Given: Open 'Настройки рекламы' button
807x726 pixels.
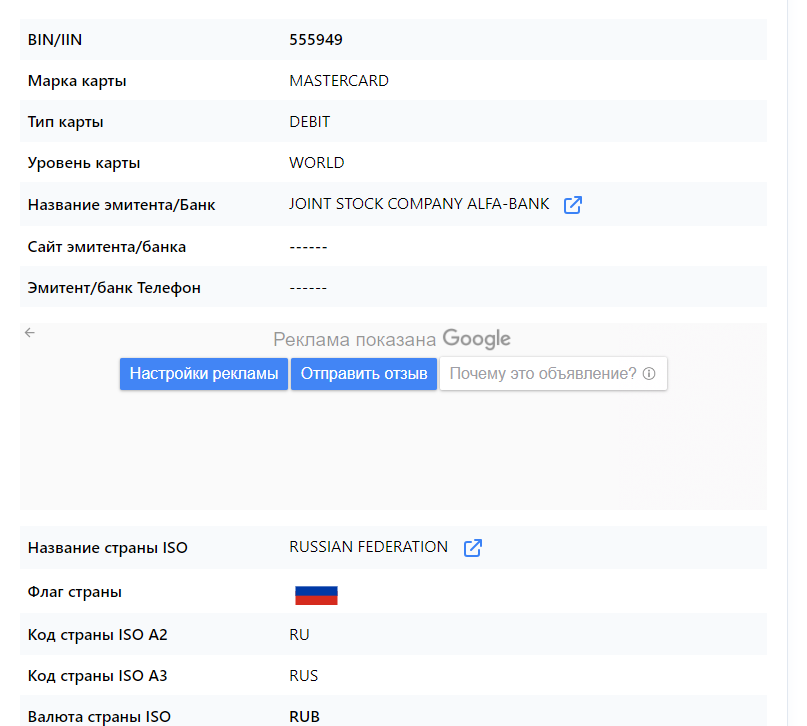Looking at the screenshot, I should 204,374.
